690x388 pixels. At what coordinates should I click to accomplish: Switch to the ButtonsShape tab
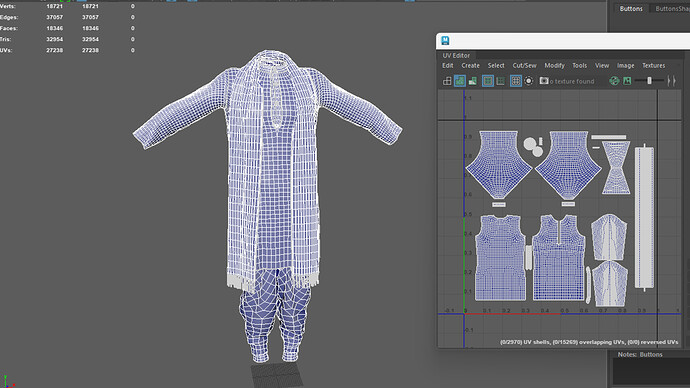[672, 9]
